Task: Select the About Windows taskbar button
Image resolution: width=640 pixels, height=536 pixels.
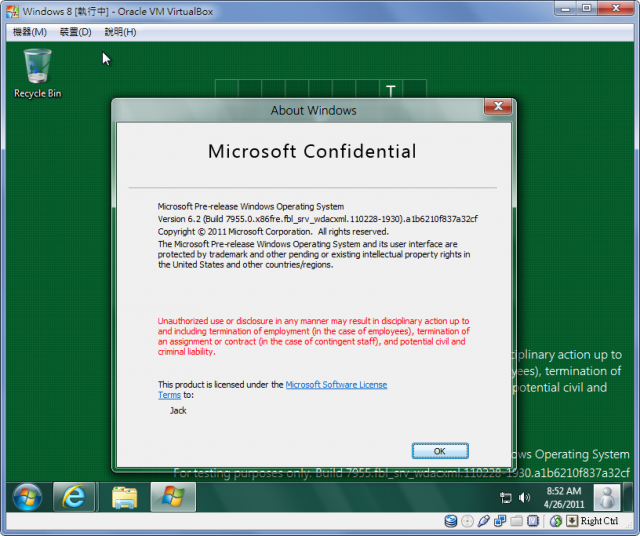Action: coord(173,497)
